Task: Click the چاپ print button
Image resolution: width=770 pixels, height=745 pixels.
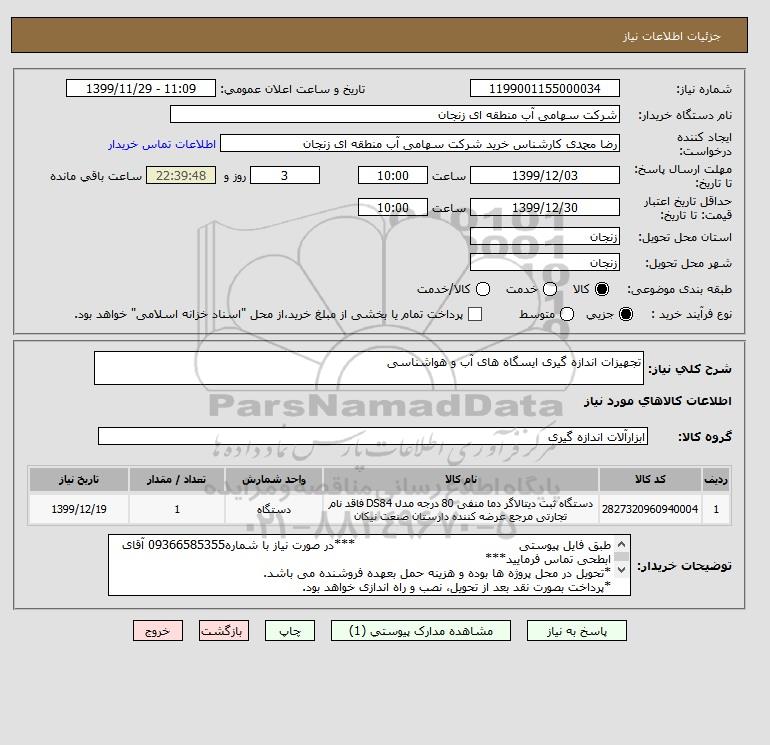Action: tap(290, 631)
